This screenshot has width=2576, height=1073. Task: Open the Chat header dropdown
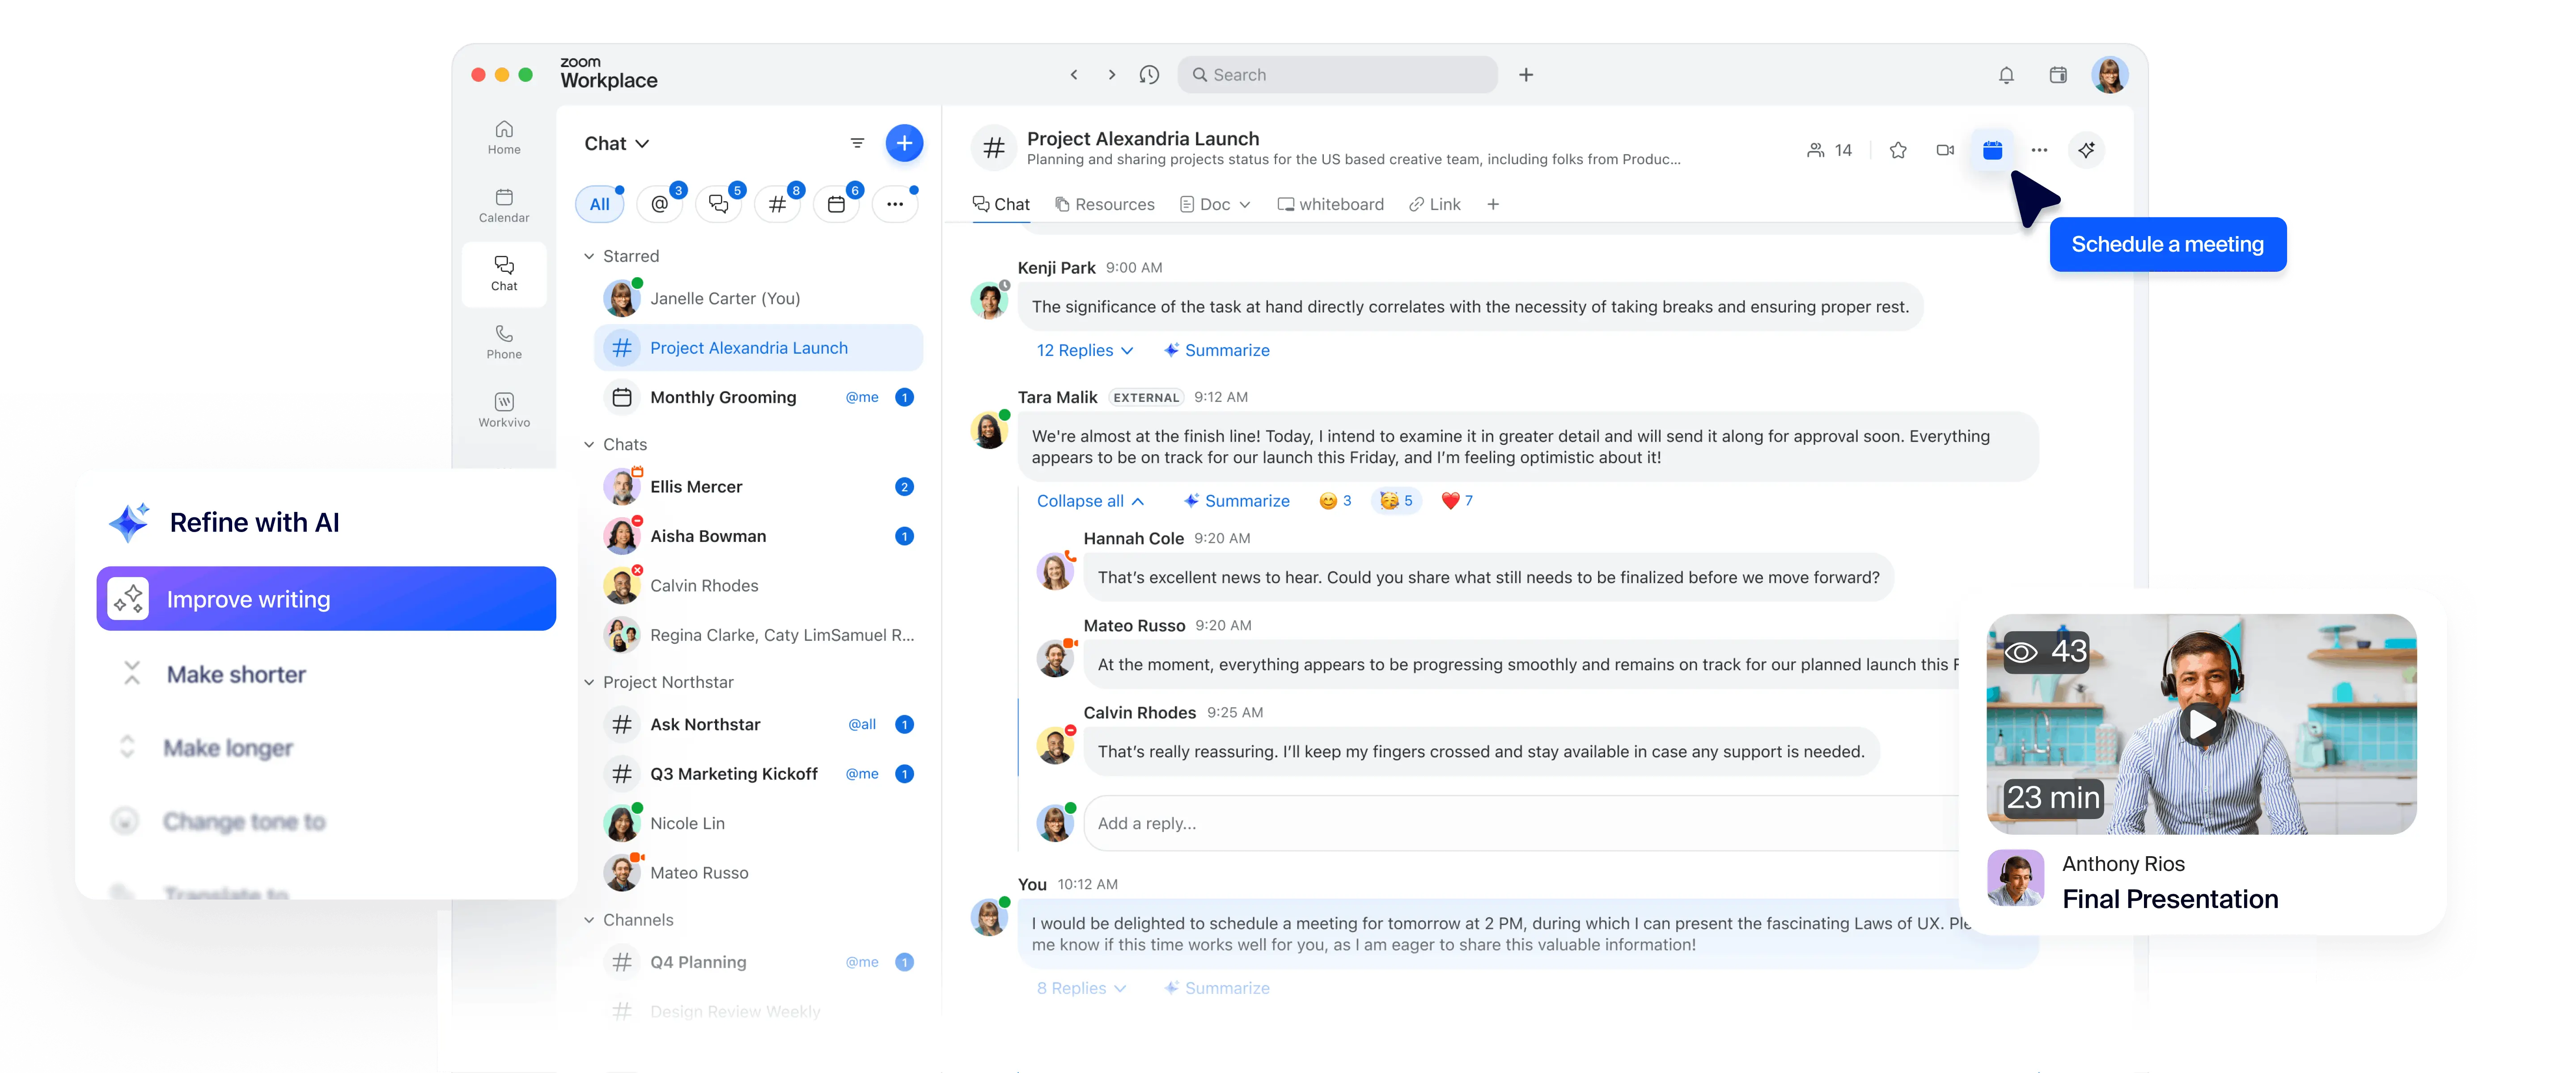(617, 144)
